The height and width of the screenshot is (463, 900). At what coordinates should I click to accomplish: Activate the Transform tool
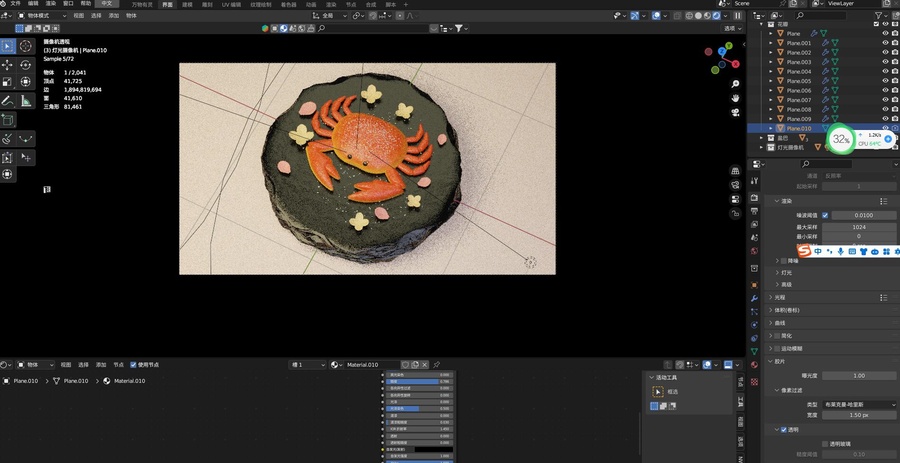(25, 82)
